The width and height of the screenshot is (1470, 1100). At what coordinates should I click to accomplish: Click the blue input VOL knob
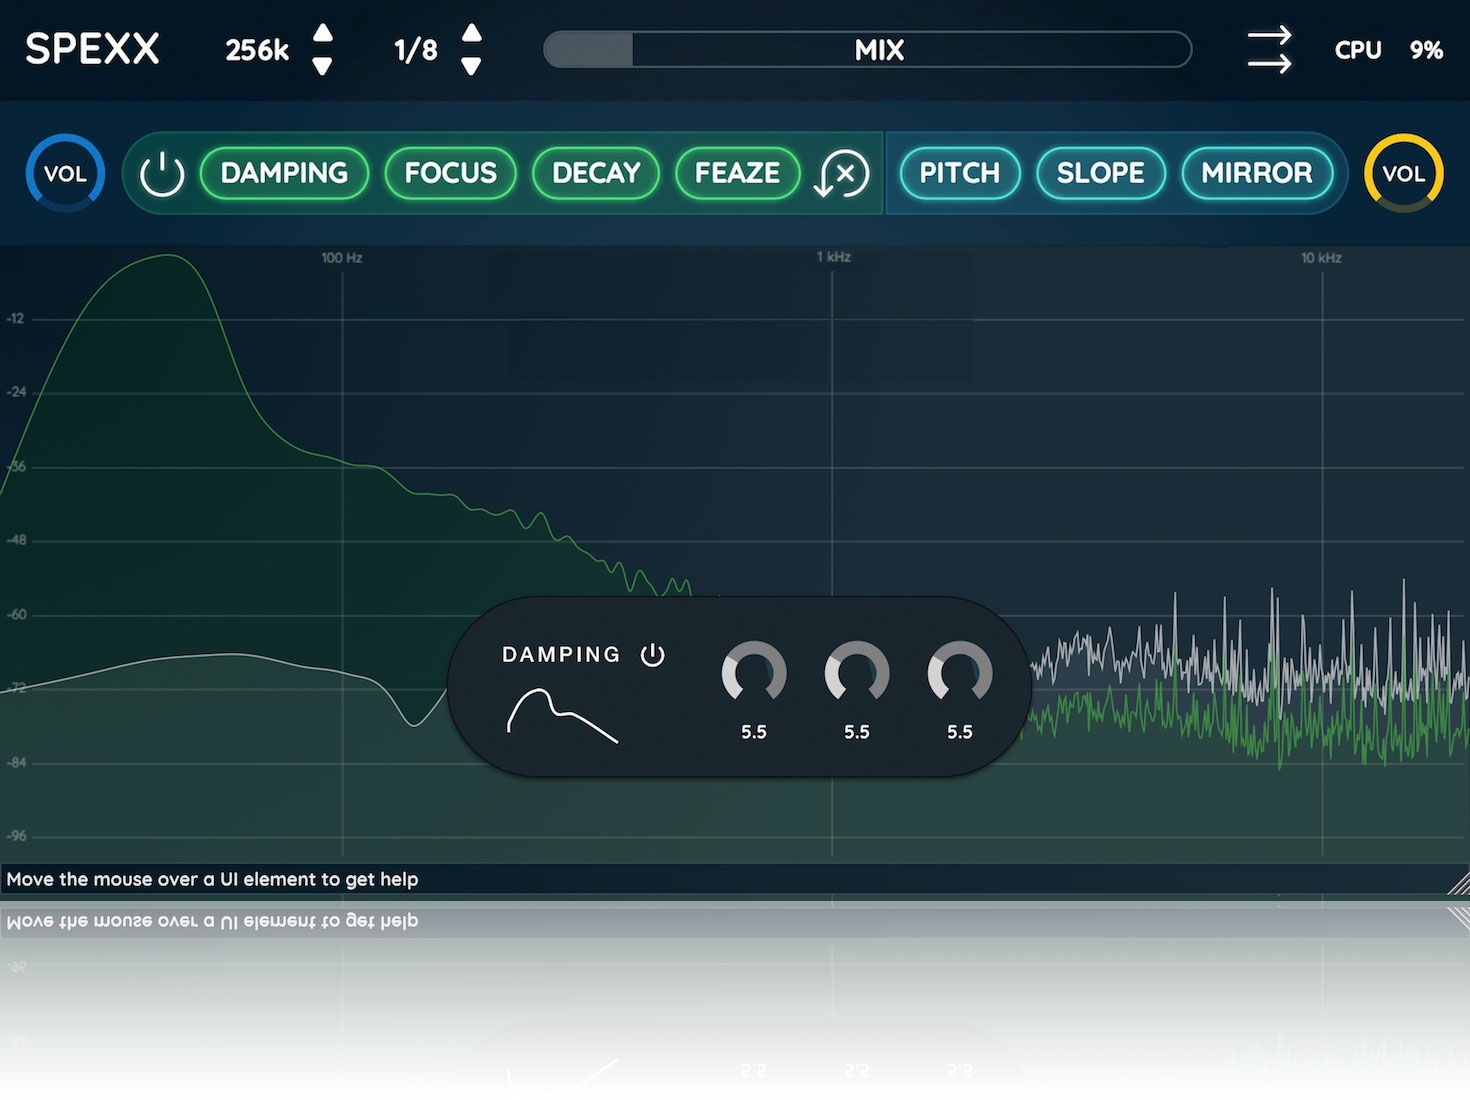pos(65,173)
